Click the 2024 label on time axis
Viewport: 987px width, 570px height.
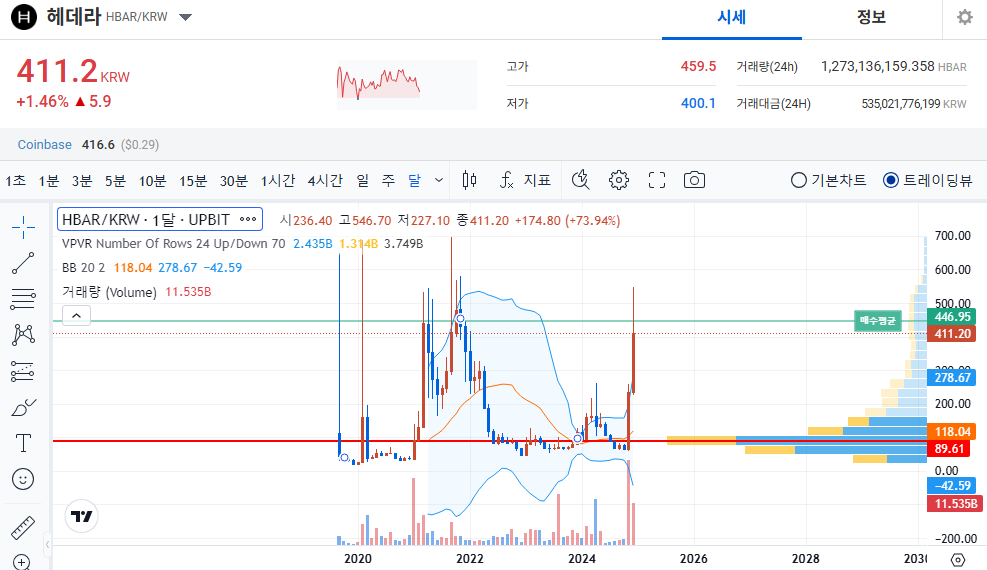(x=582, y=559)
